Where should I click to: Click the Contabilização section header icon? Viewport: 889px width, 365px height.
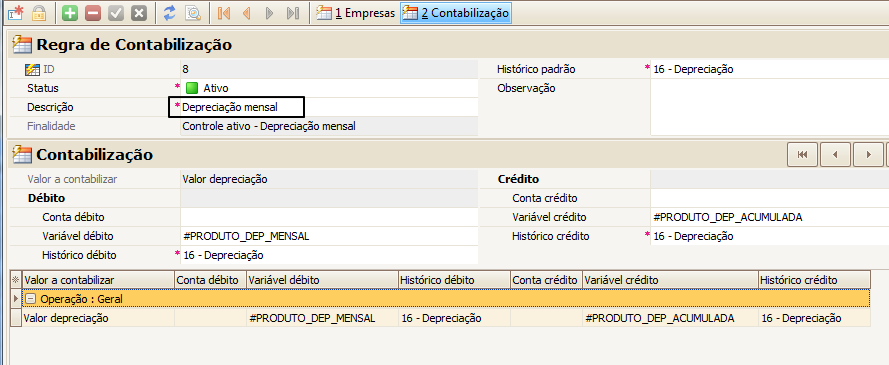pos(23,154)
